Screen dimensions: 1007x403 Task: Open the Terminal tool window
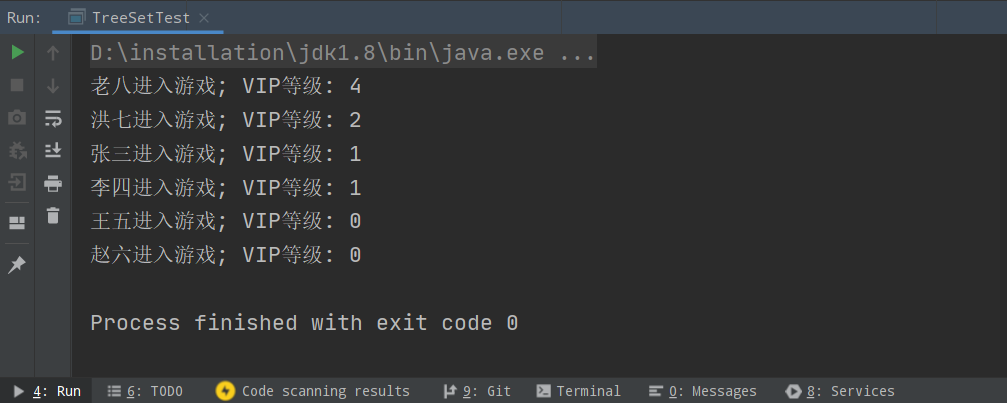[x=578, y=391]
